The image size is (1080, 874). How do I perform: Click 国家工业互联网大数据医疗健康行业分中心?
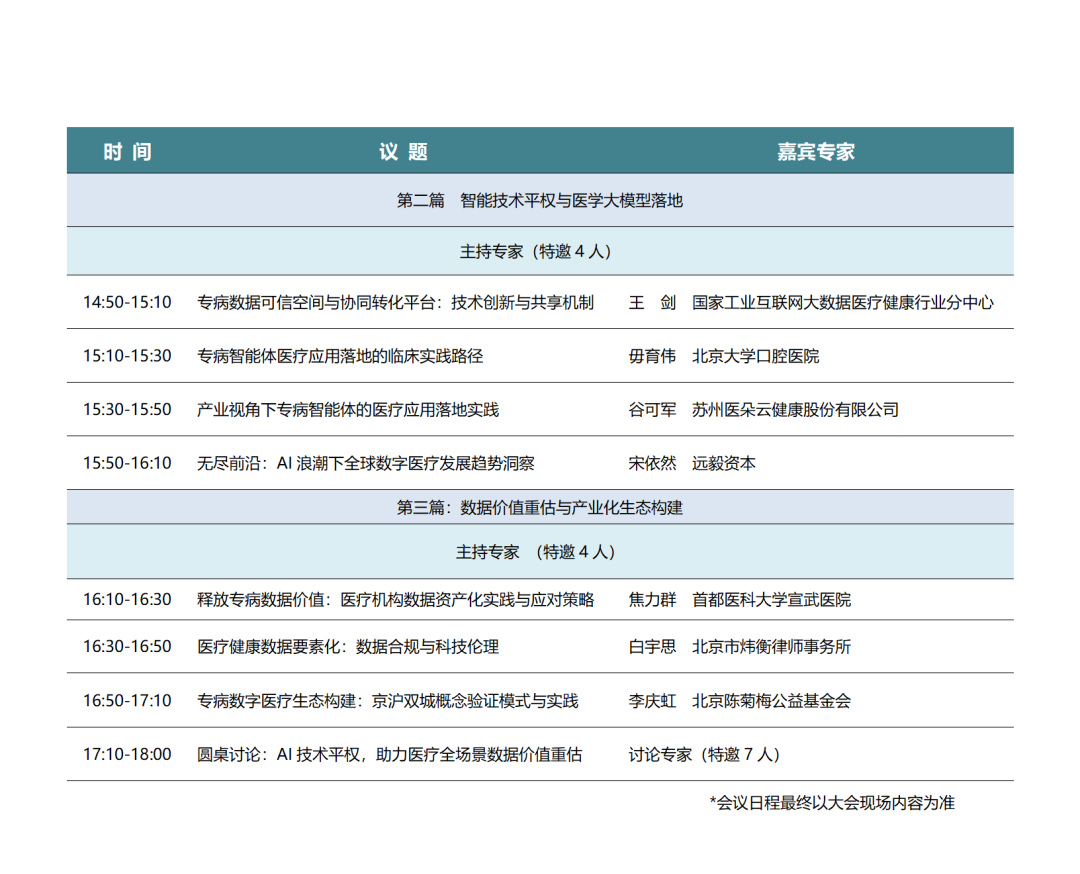click(843, 302)
